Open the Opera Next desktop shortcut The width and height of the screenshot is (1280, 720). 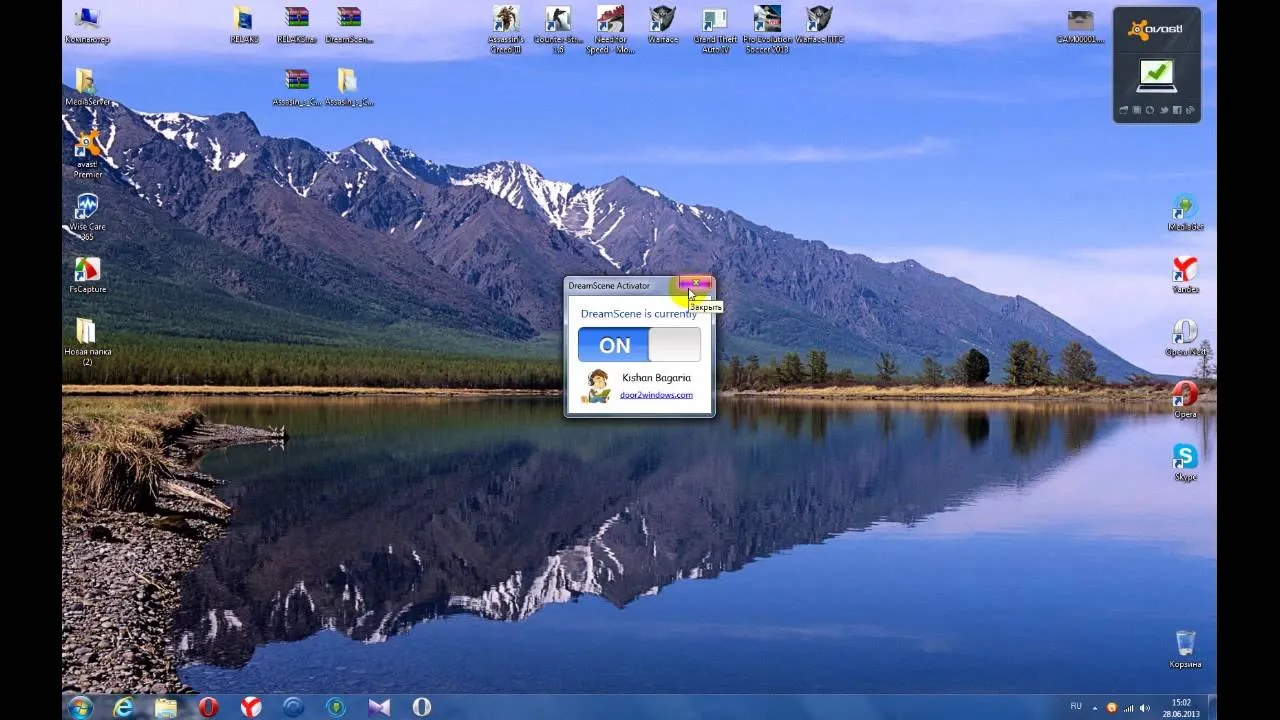tap(1185, 338)
